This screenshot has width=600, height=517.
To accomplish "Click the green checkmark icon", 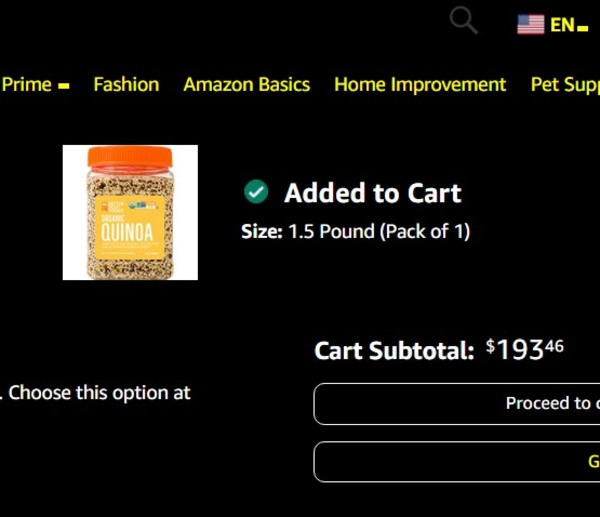I will [256, 192].
